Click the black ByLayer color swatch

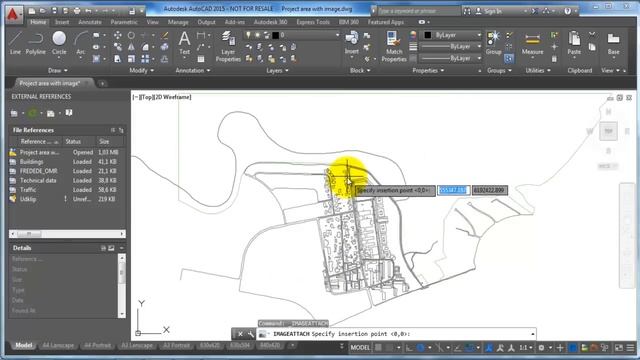[x=427, y=35]
